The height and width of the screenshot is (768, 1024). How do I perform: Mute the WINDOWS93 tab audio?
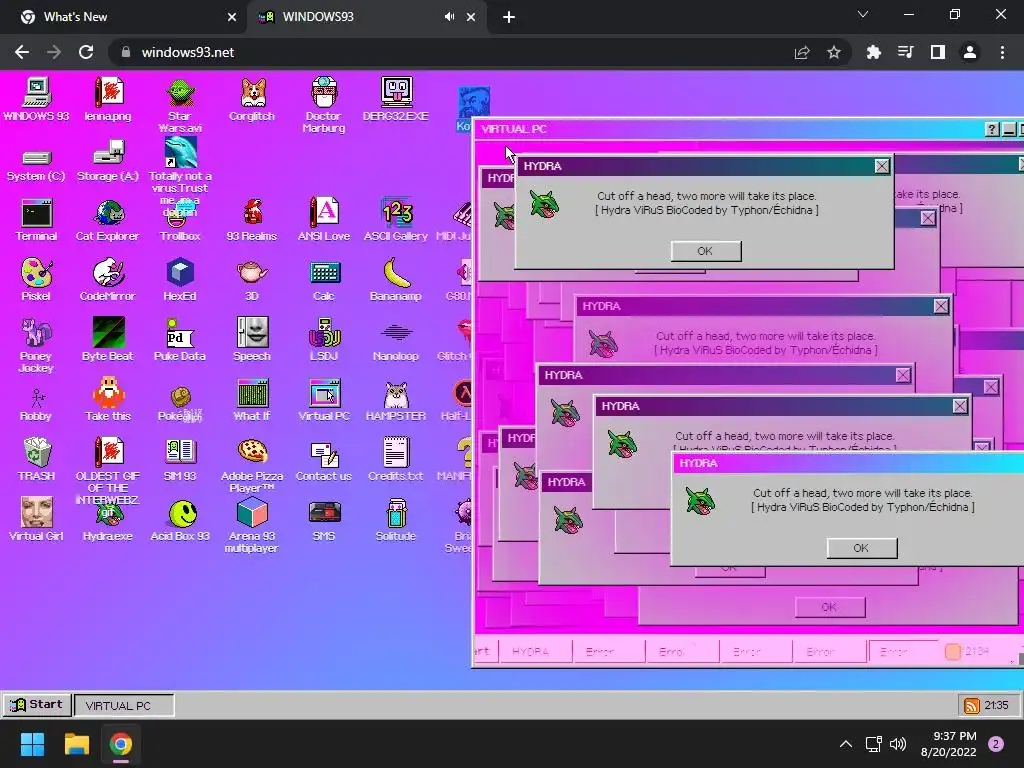(x=449, y=17)
